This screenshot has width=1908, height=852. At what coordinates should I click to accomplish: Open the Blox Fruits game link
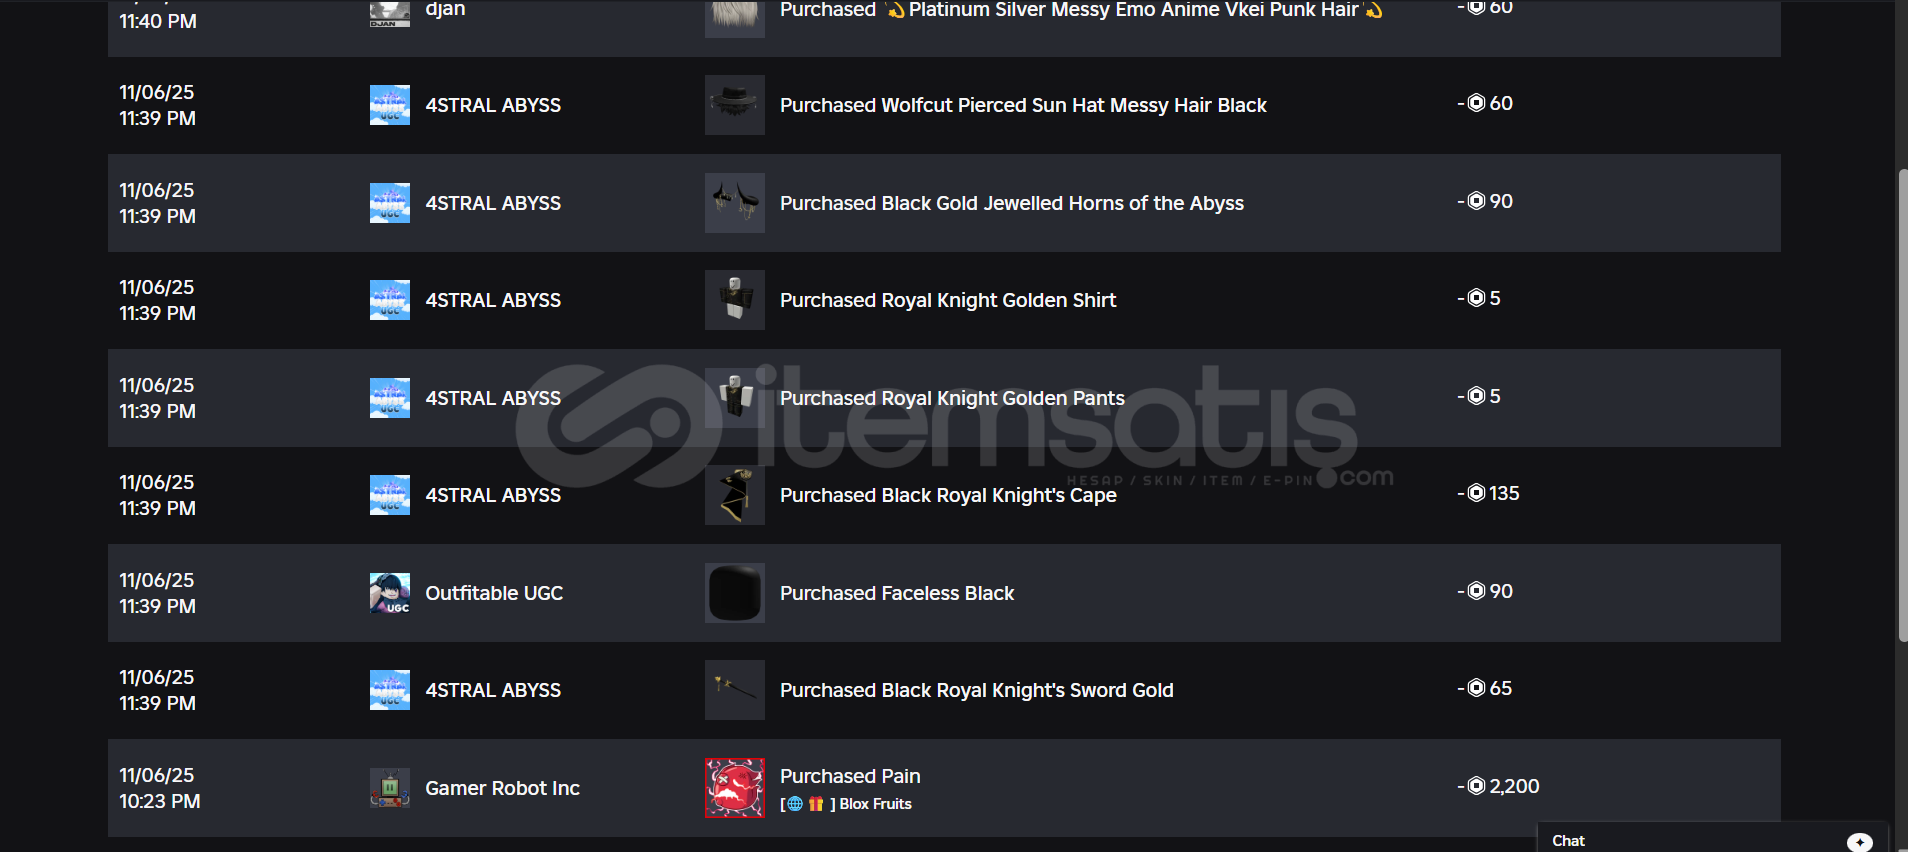click(875, 804)
